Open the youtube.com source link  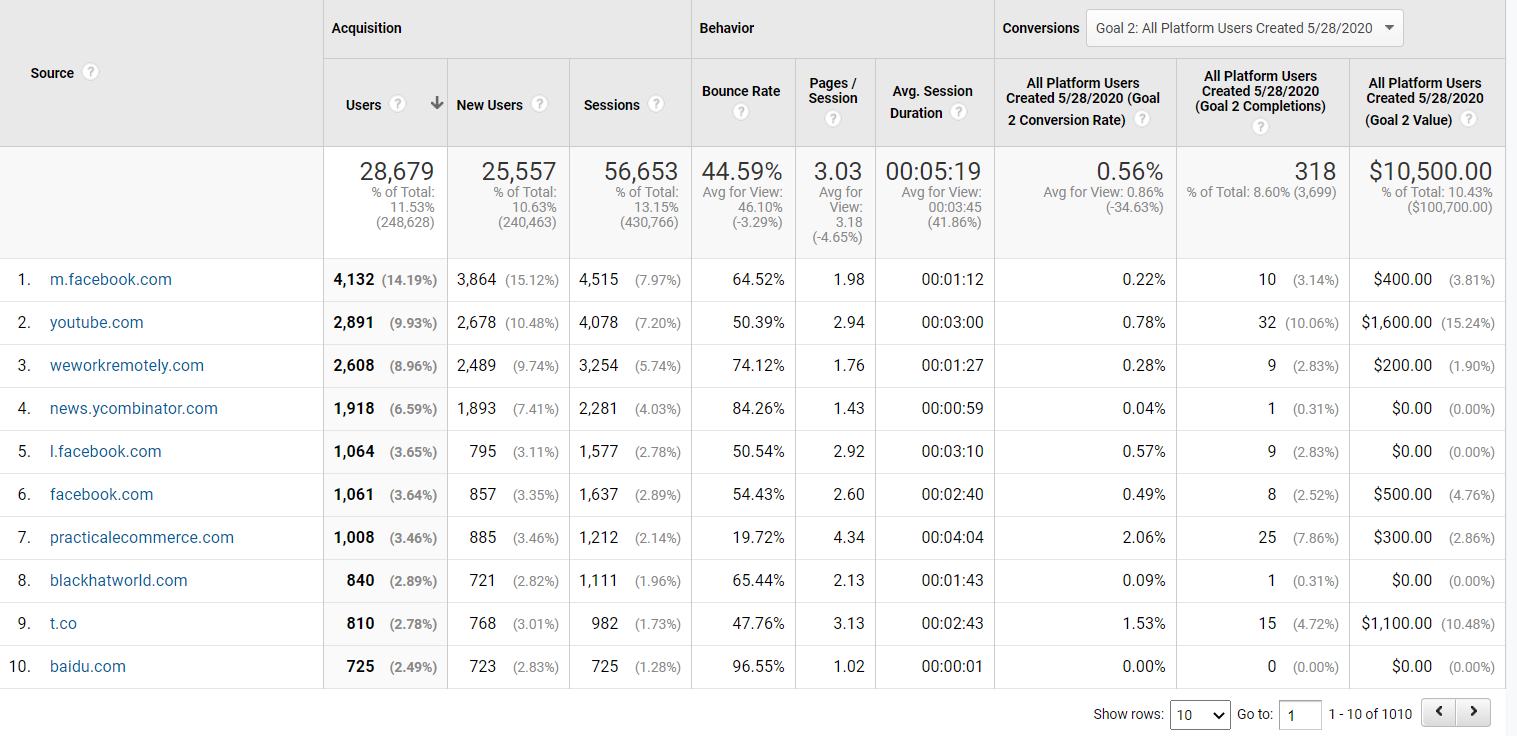pyautogui.click(x=97, y=323)
